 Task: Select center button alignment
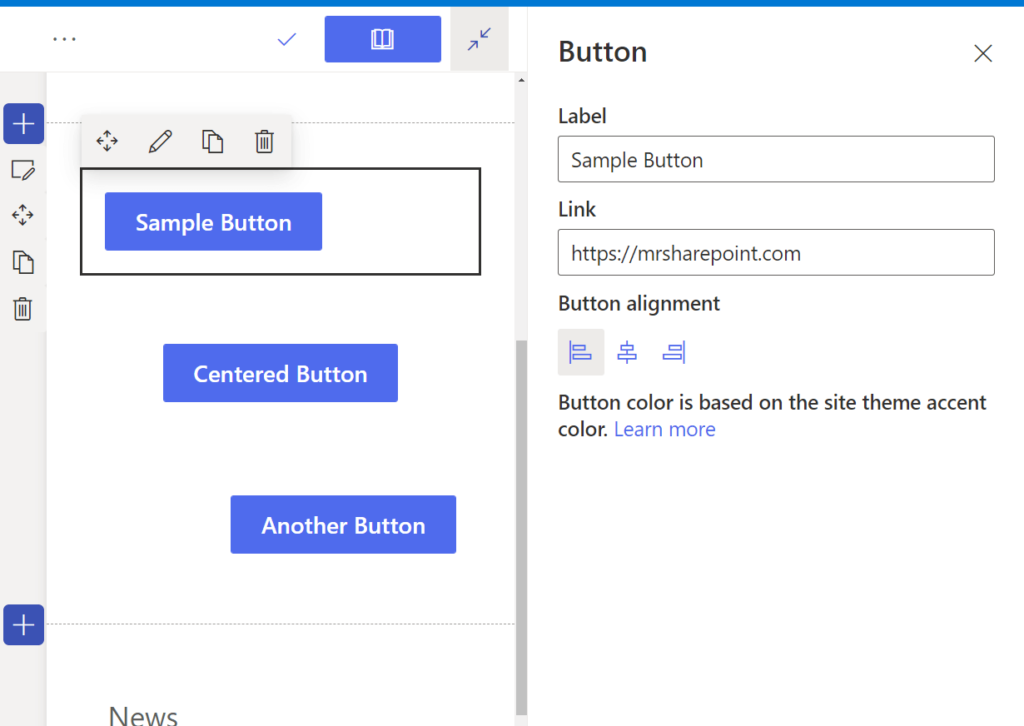(x=627, y=353)
